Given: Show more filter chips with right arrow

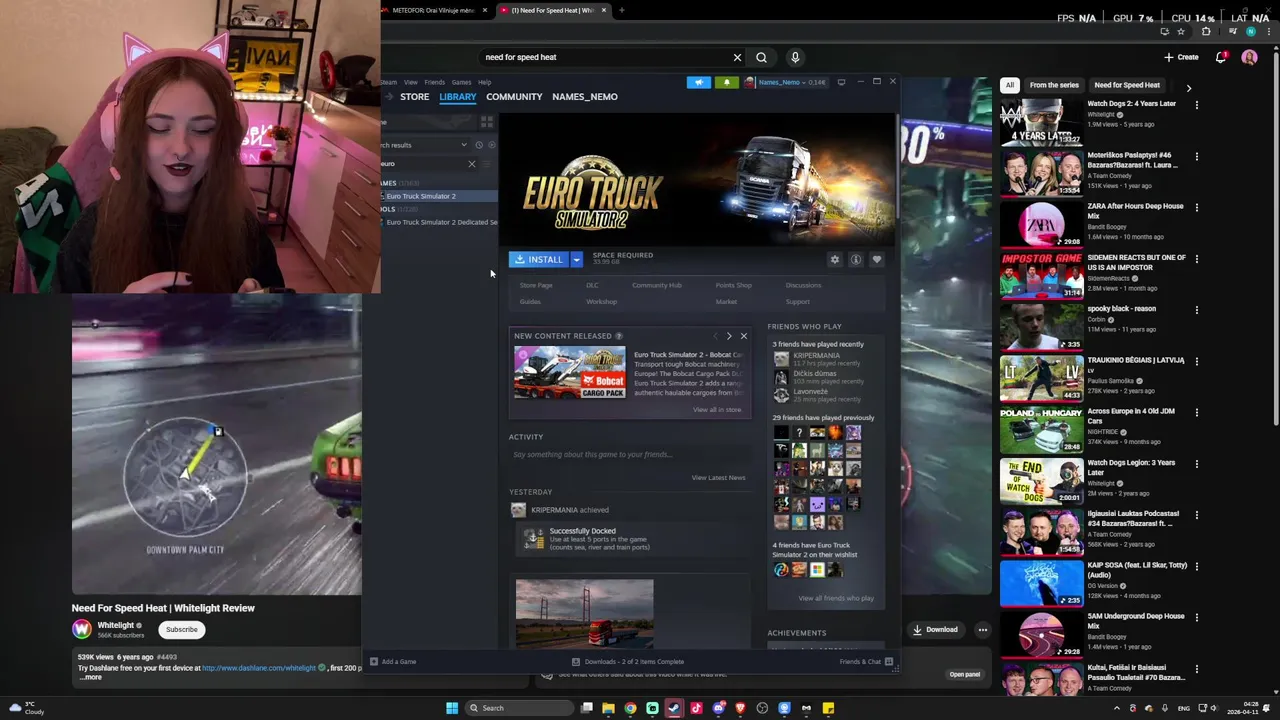Looking at the screenshot, I should point(1188,88).
